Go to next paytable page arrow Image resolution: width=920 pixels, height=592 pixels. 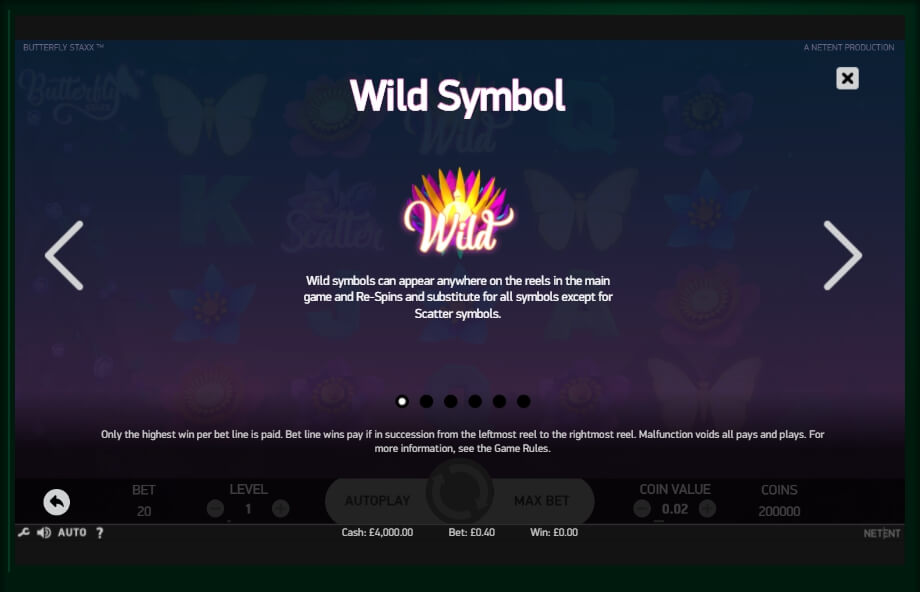coord(843,255)
